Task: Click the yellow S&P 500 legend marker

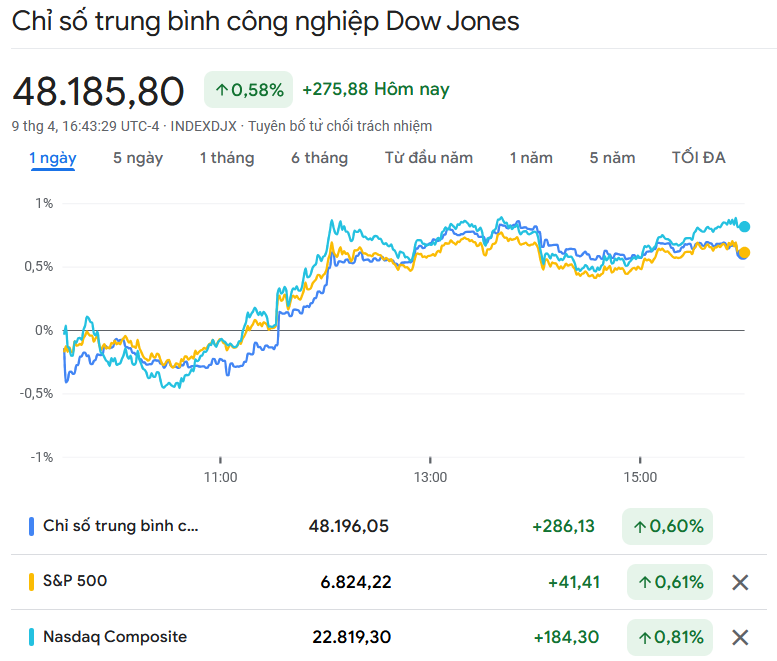Action: 32,581
